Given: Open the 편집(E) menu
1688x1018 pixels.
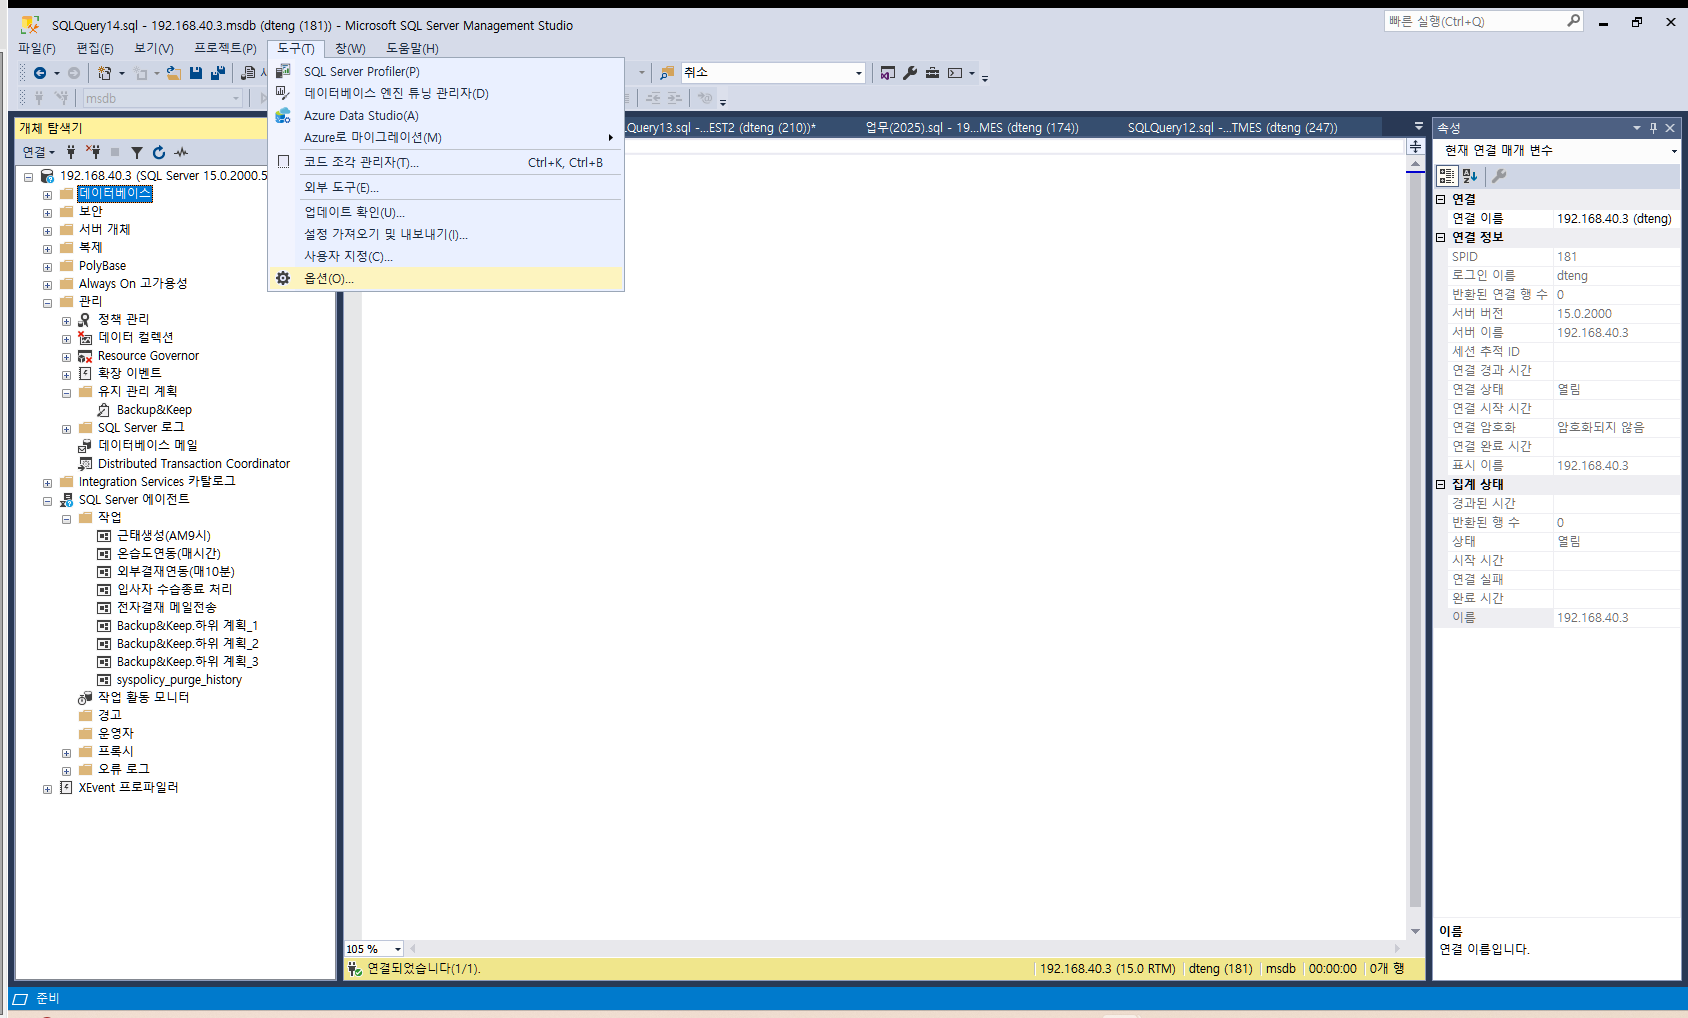Looking at the screenshot, I should tap(95, 48).
